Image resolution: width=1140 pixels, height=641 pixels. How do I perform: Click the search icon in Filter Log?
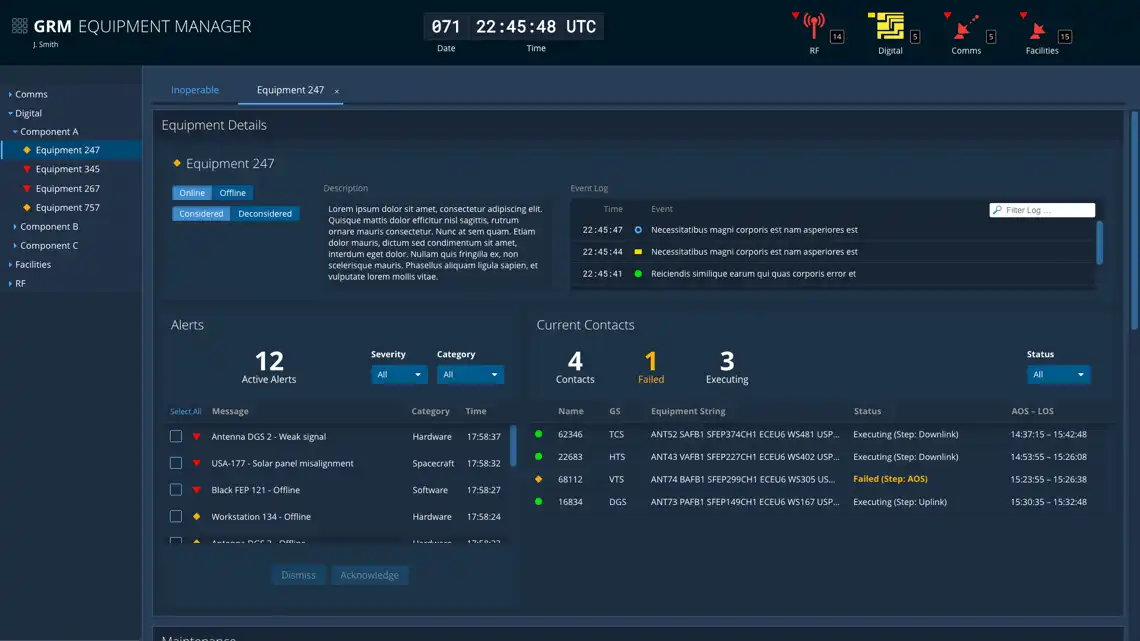(998, 210)
